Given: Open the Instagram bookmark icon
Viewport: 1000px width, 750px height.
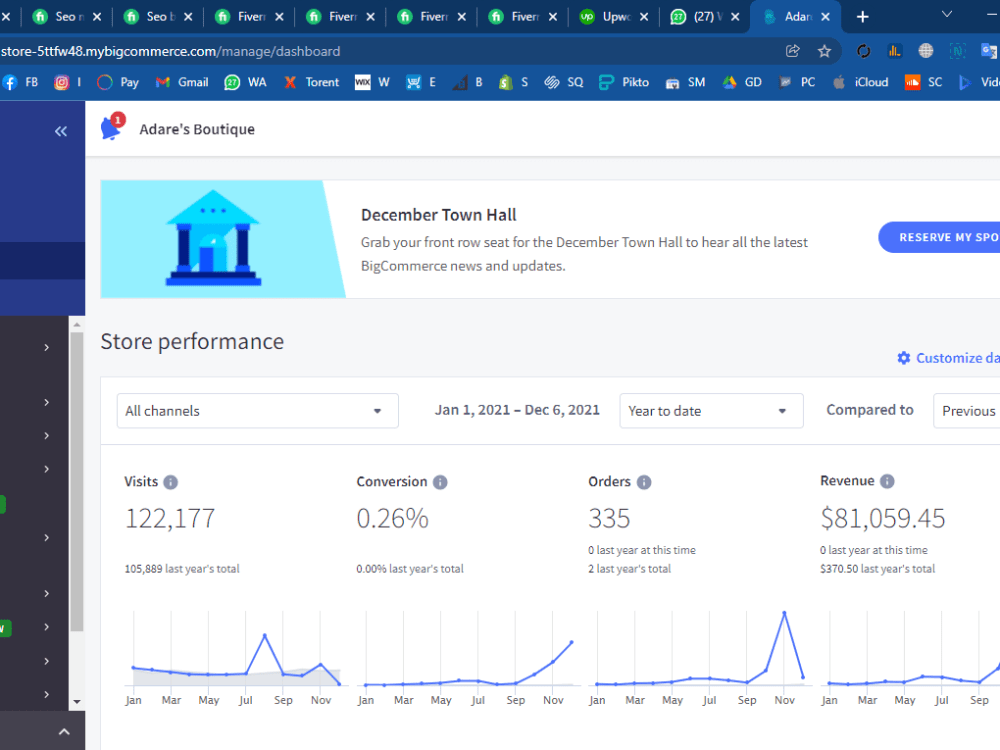Looking at the screenshot, I should (x=61, y=82).
